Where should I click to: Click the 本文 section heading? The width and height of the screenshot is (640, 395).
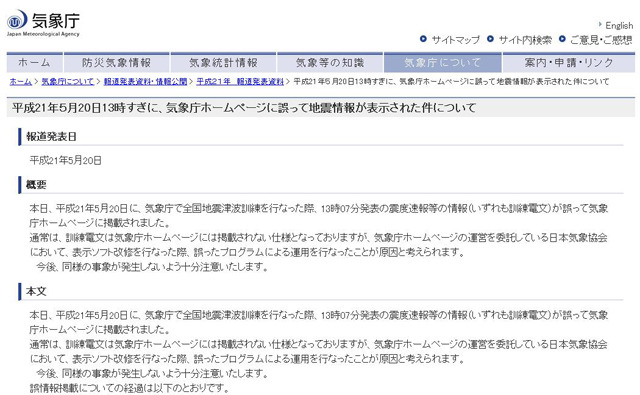pos(36,291)
